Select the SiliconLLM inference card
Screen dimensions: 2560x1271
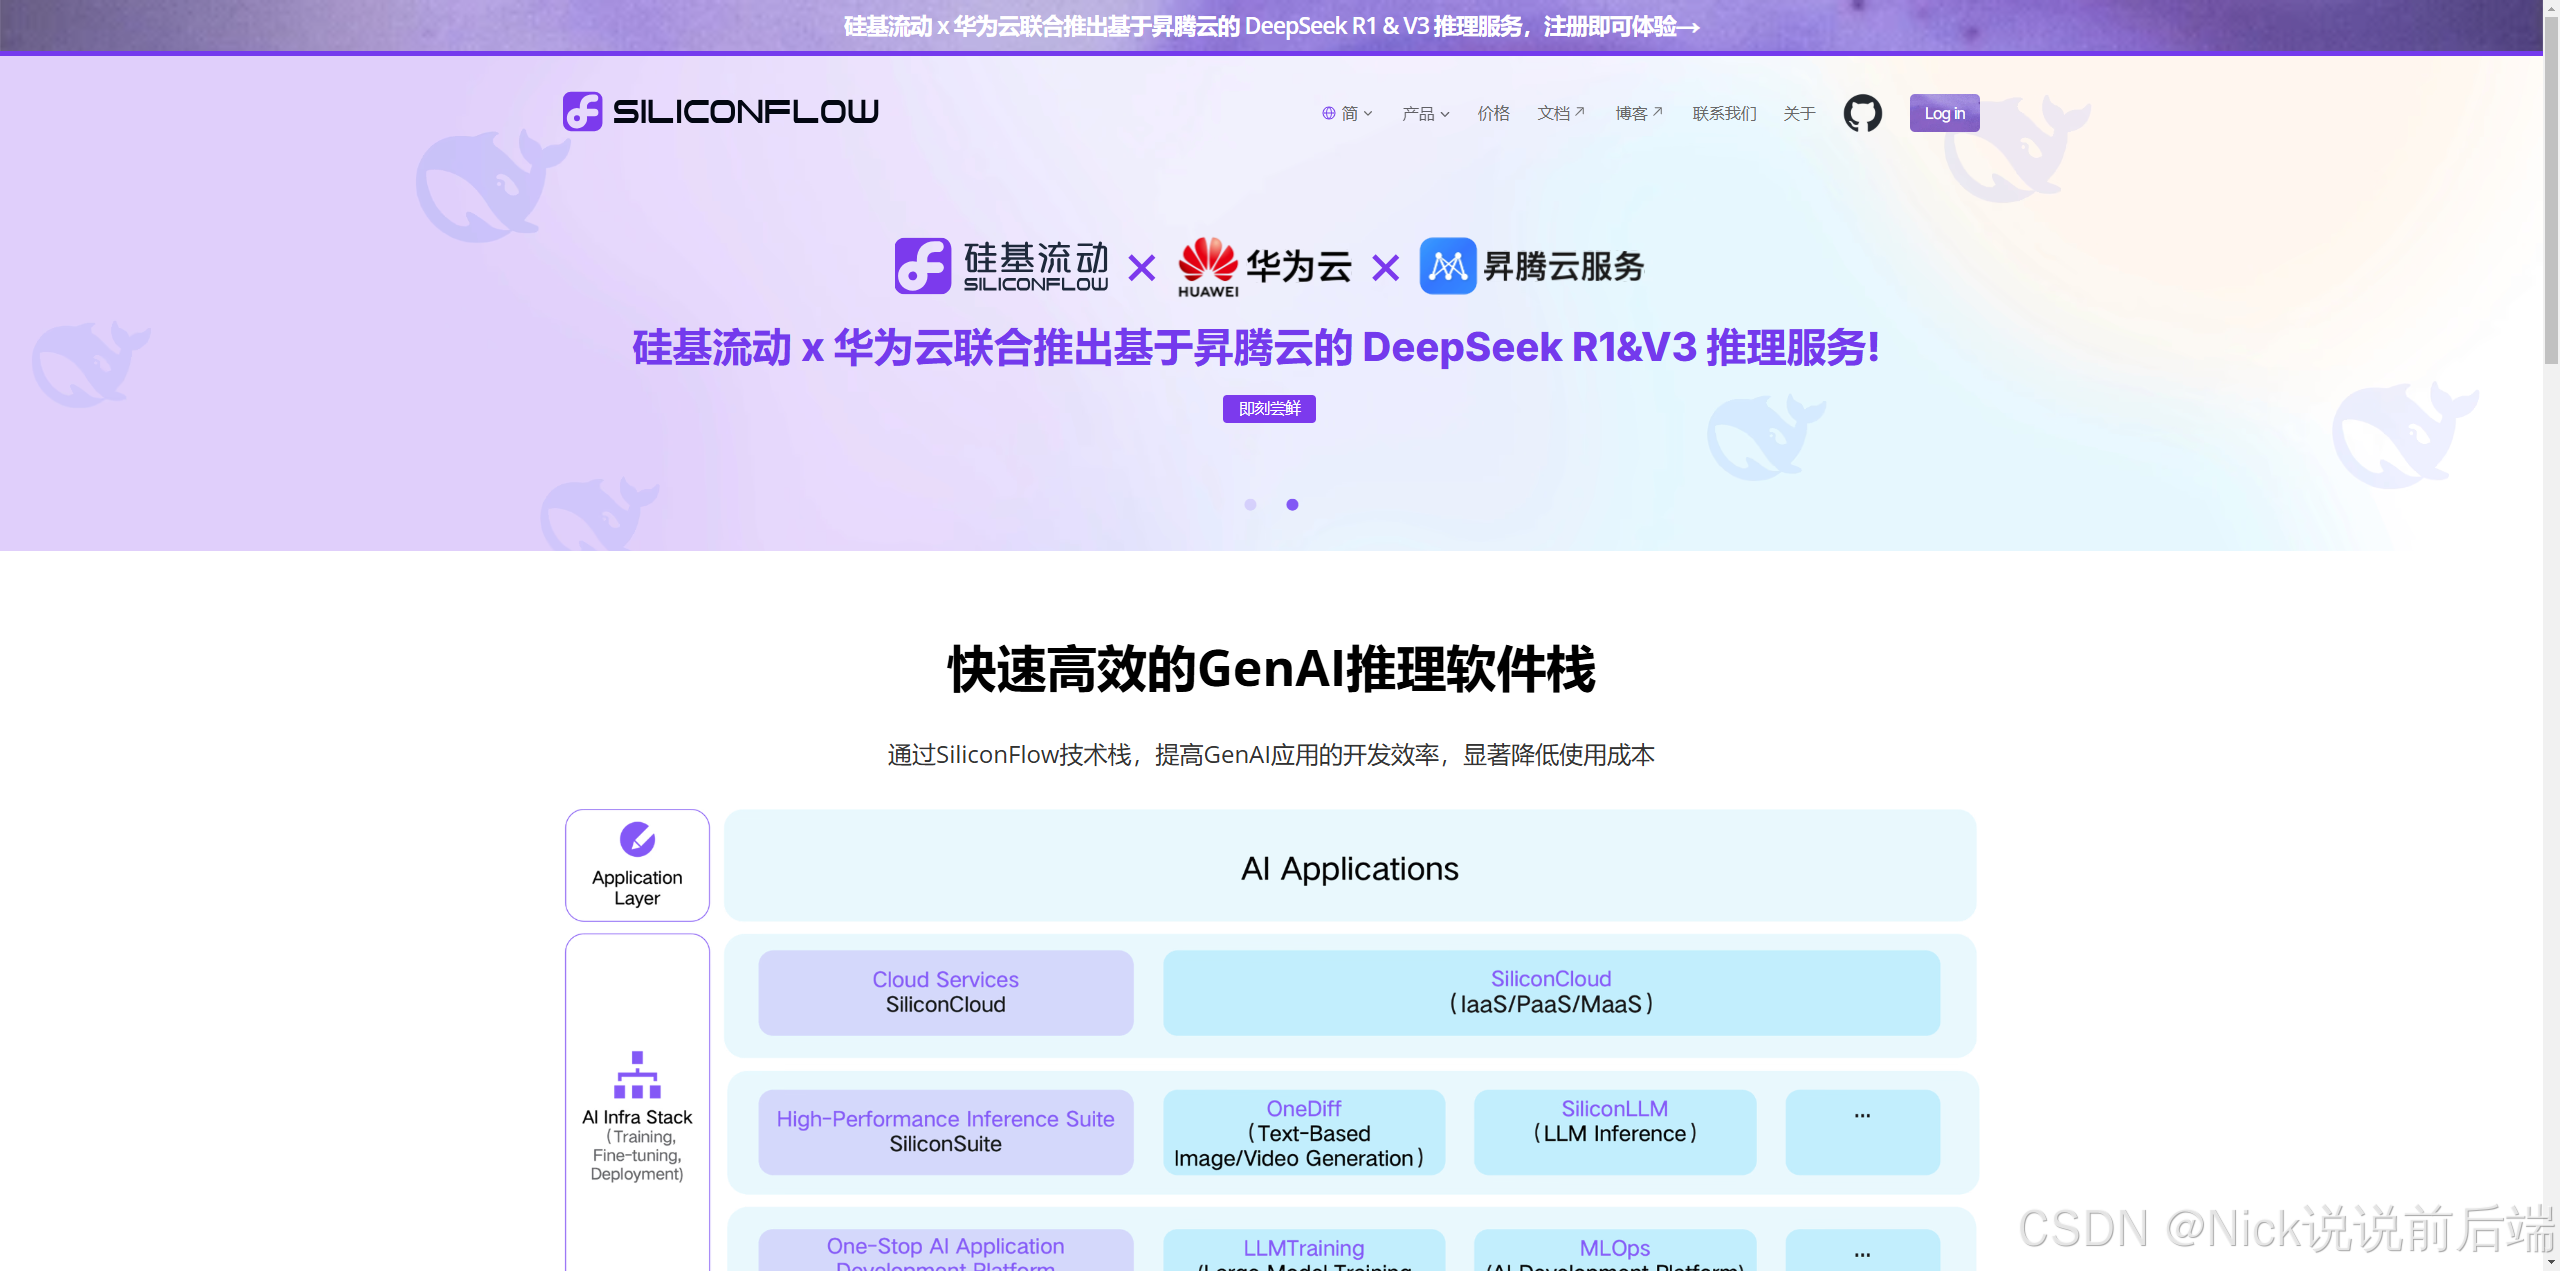[1614, 1131]
